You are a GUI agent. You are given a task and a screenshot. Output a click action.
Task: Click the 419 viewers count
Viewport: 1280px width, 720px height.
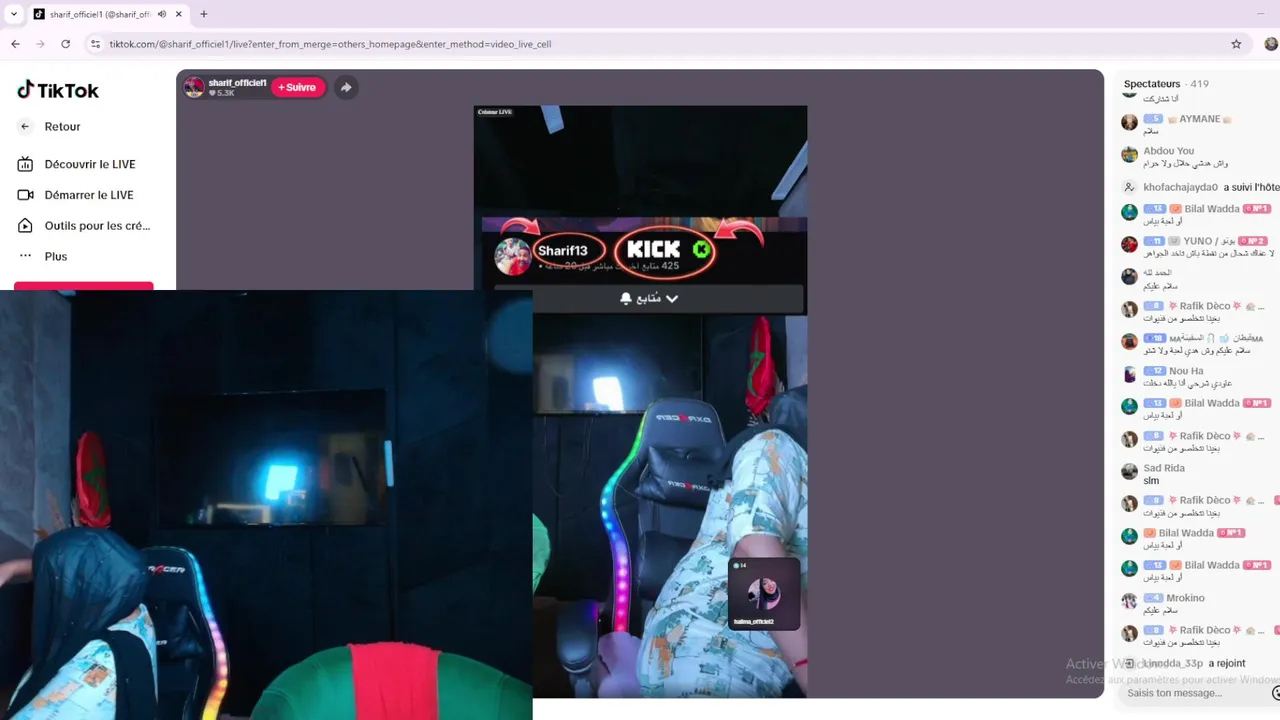[1199, 84]
